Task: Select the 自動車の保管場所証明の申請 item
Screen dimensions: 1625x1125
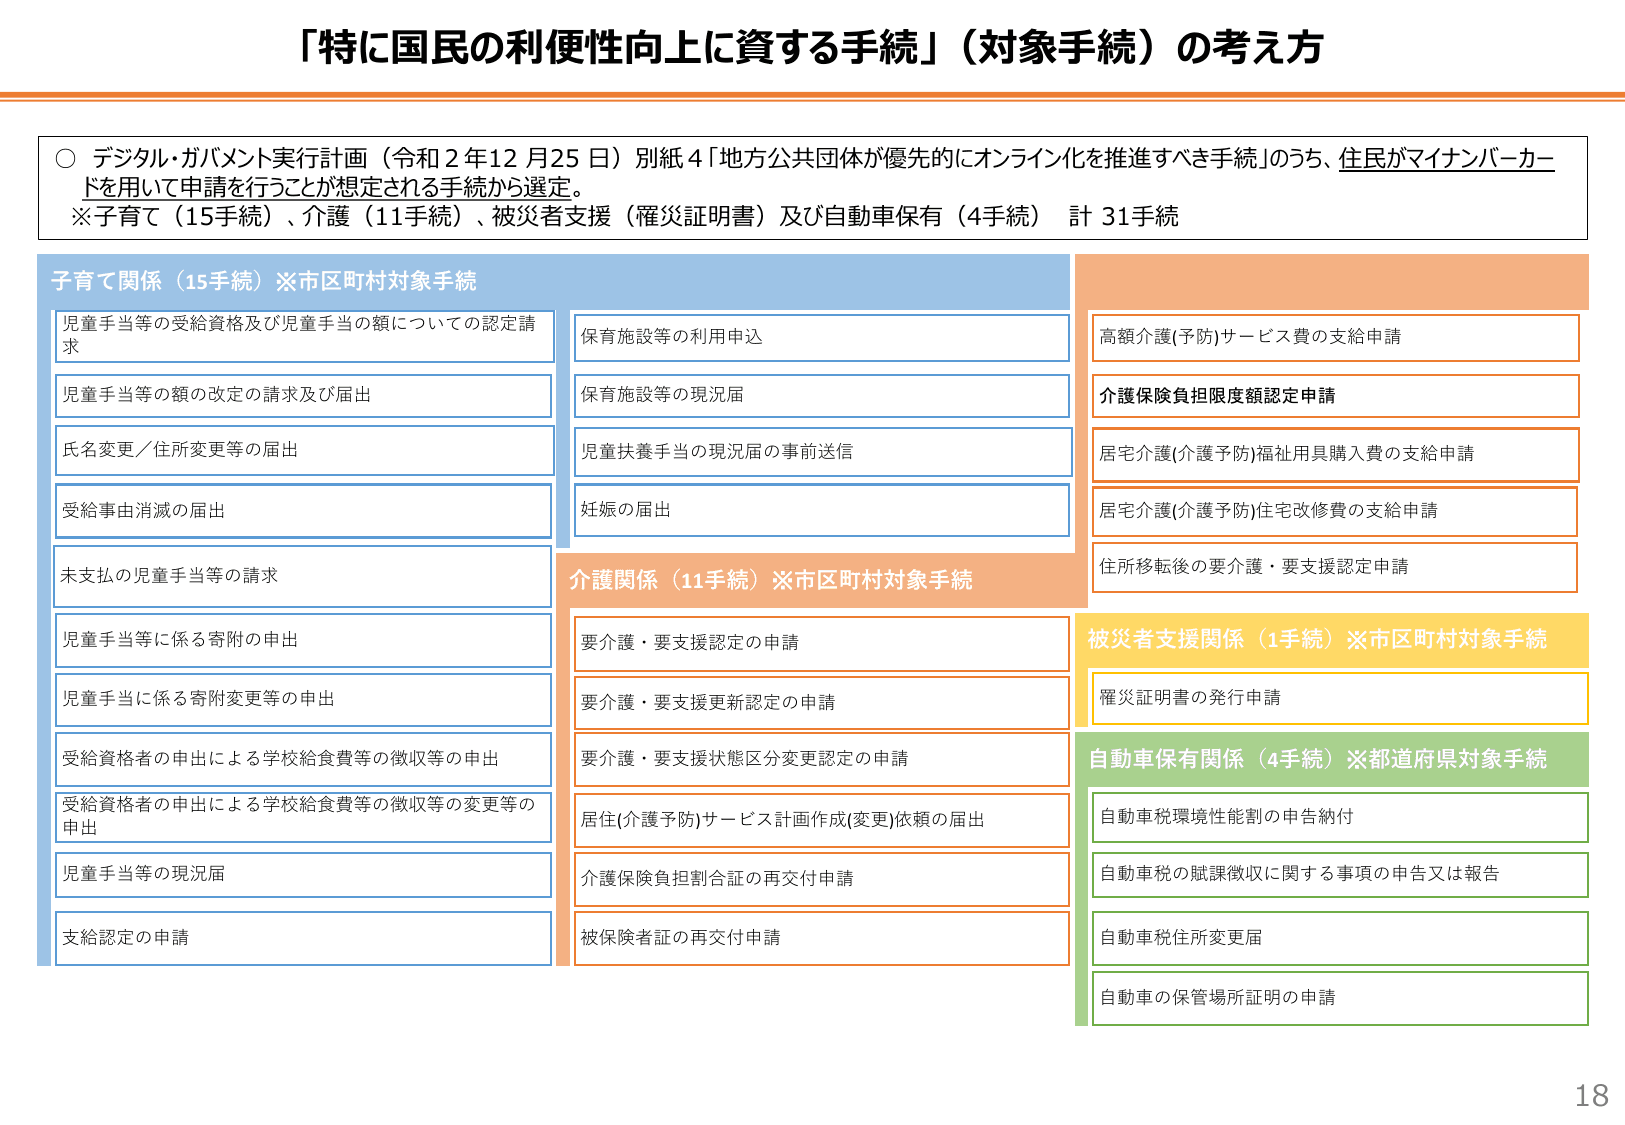Action: pos(1337,998)
